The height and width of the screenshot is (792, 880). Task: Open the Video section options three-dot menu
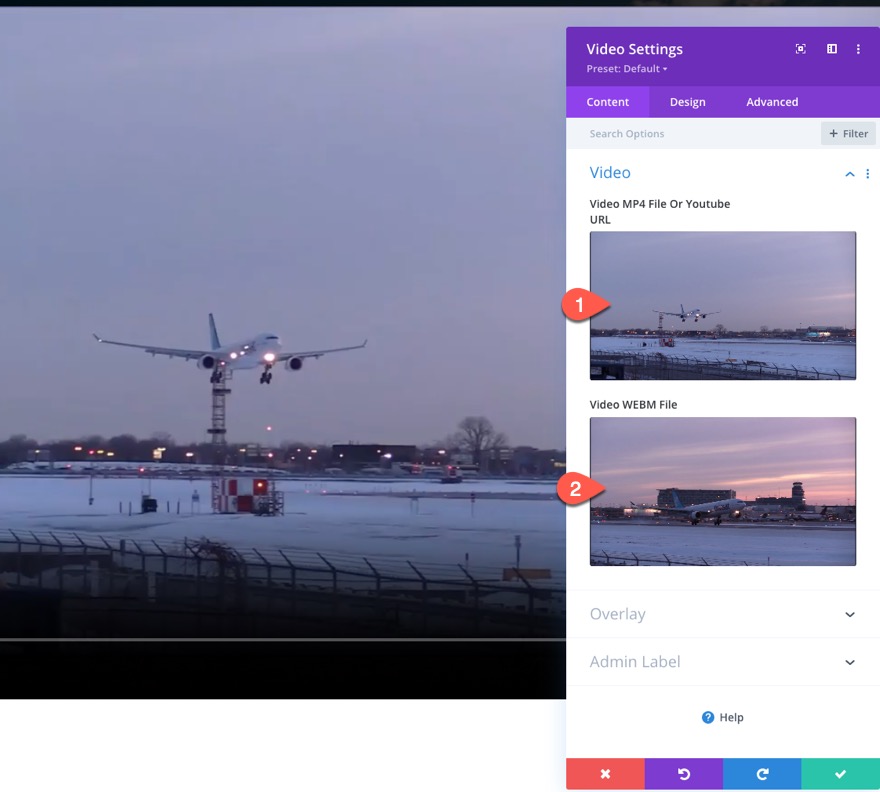[868, 173]
